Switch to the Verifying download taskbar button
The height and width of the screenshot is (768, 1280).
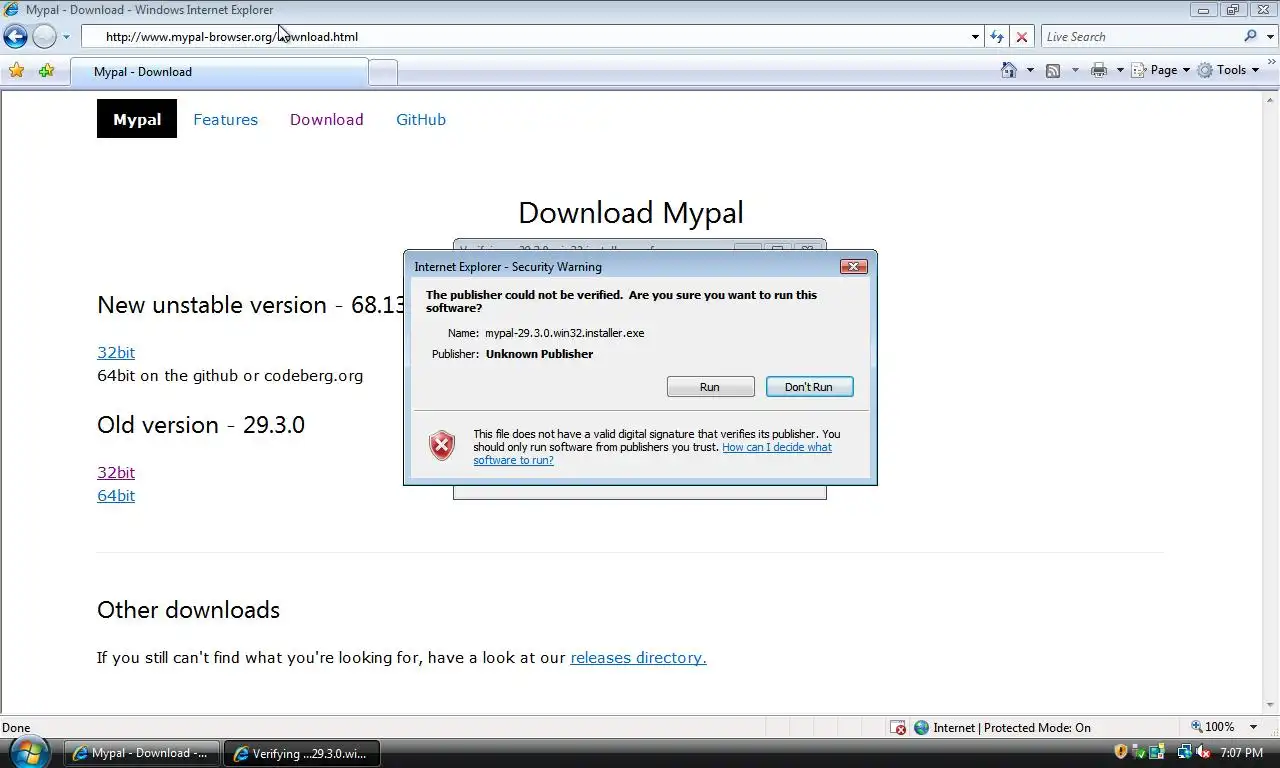coord(302,753)
